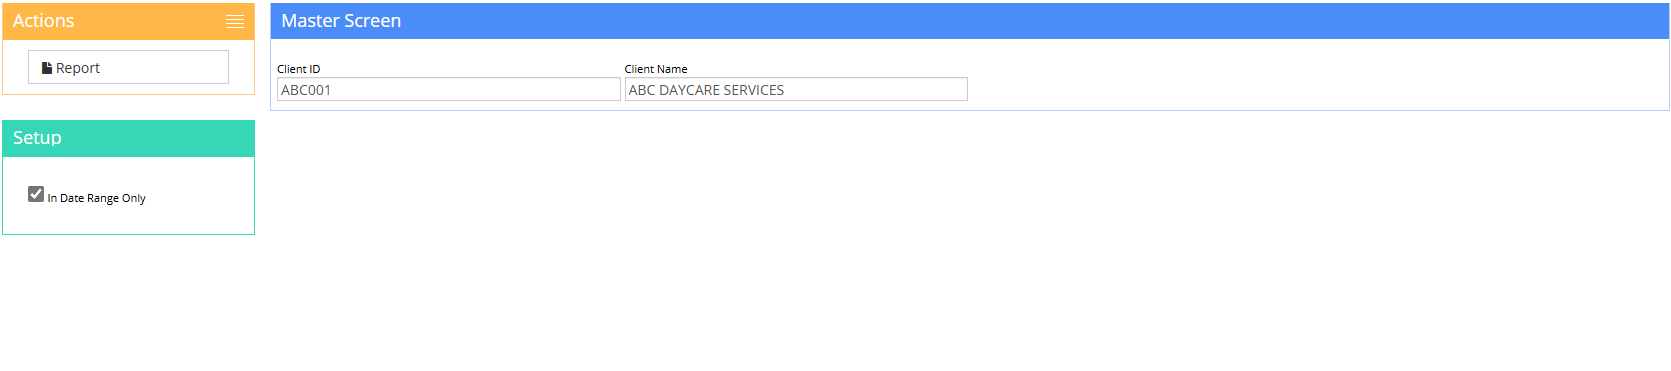This screenshot has width=1671, height=371.
Task: Click the orange Actions header bar
Action: pyautogui.click(x=128, y=21)
